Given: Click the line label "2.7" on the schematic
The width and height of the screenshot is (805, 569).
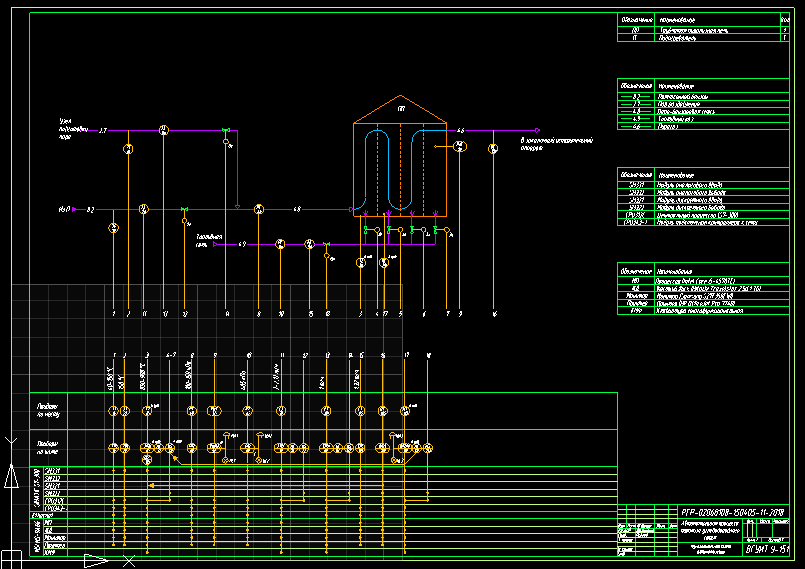Looking at the screenshot, I should point(103,130).
